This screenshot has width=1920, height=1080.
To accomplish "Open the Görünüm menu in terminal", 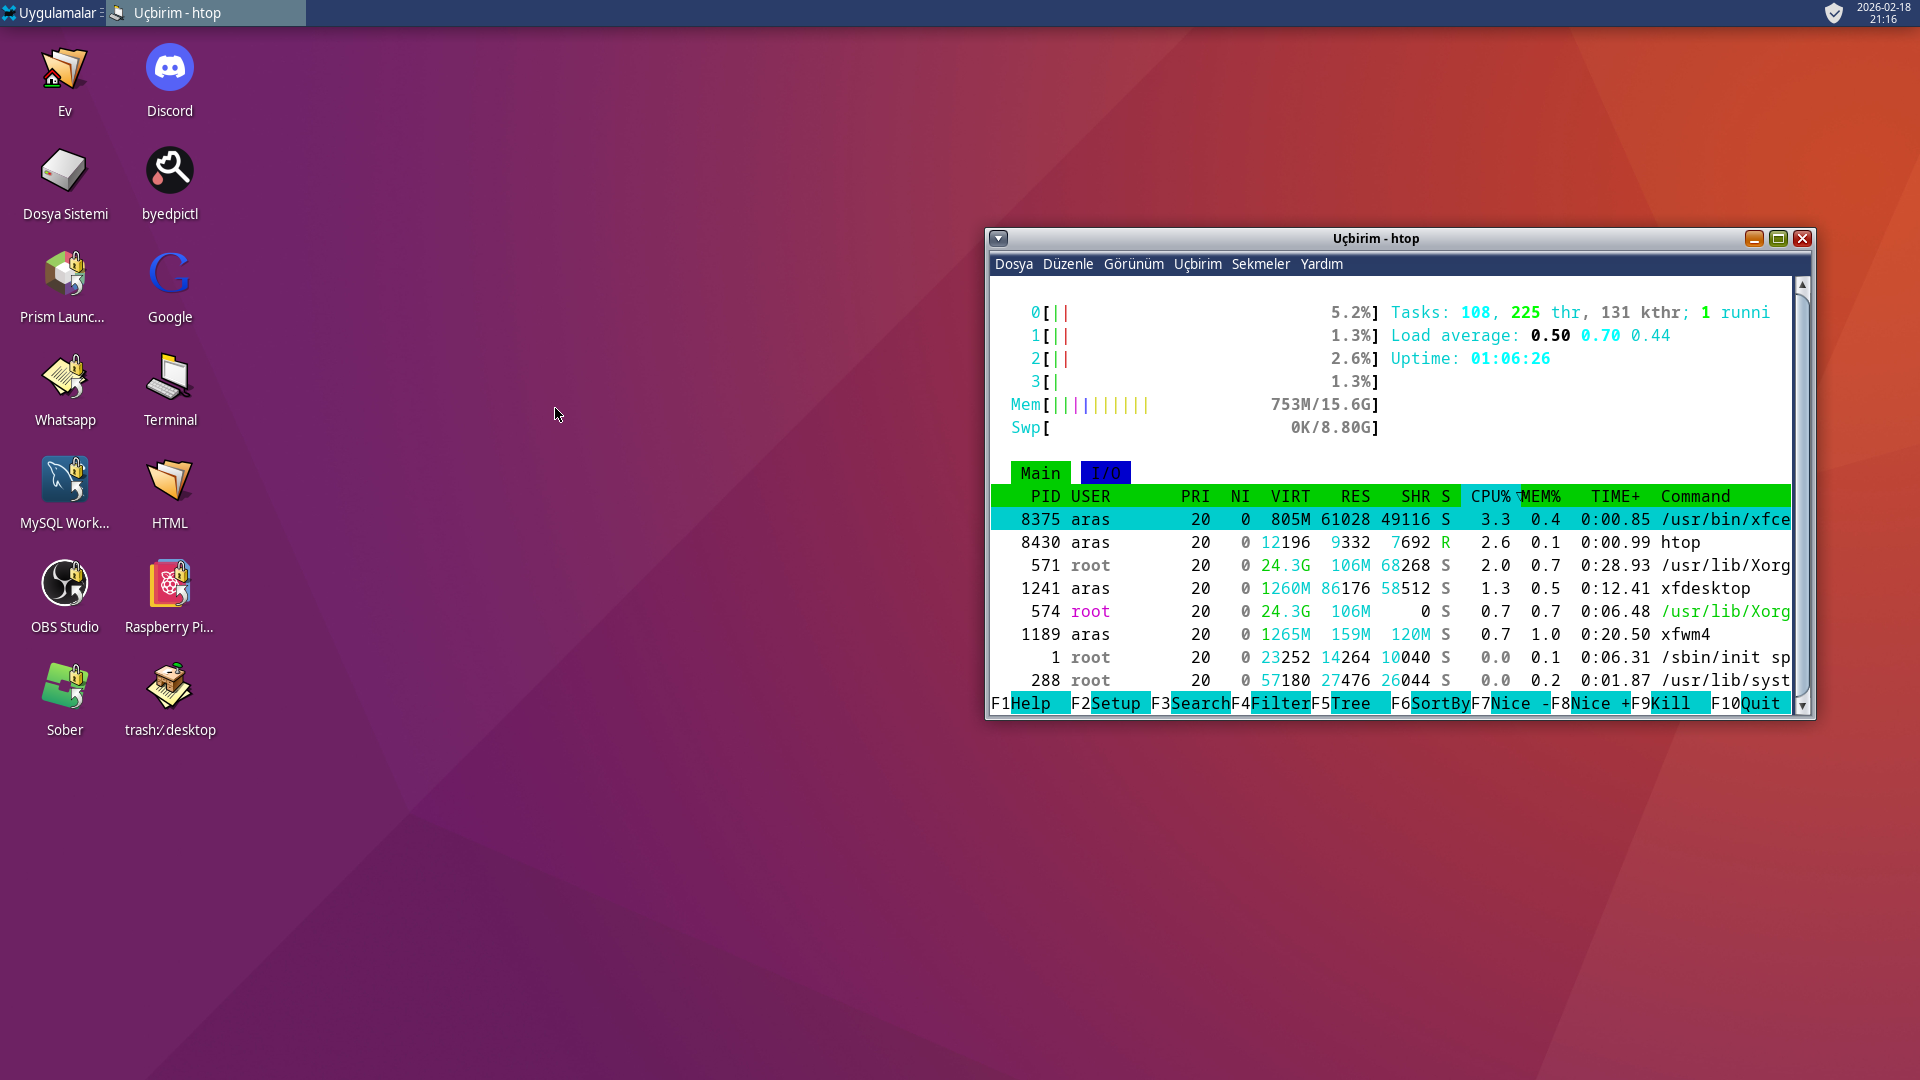I will [1133, 264].
